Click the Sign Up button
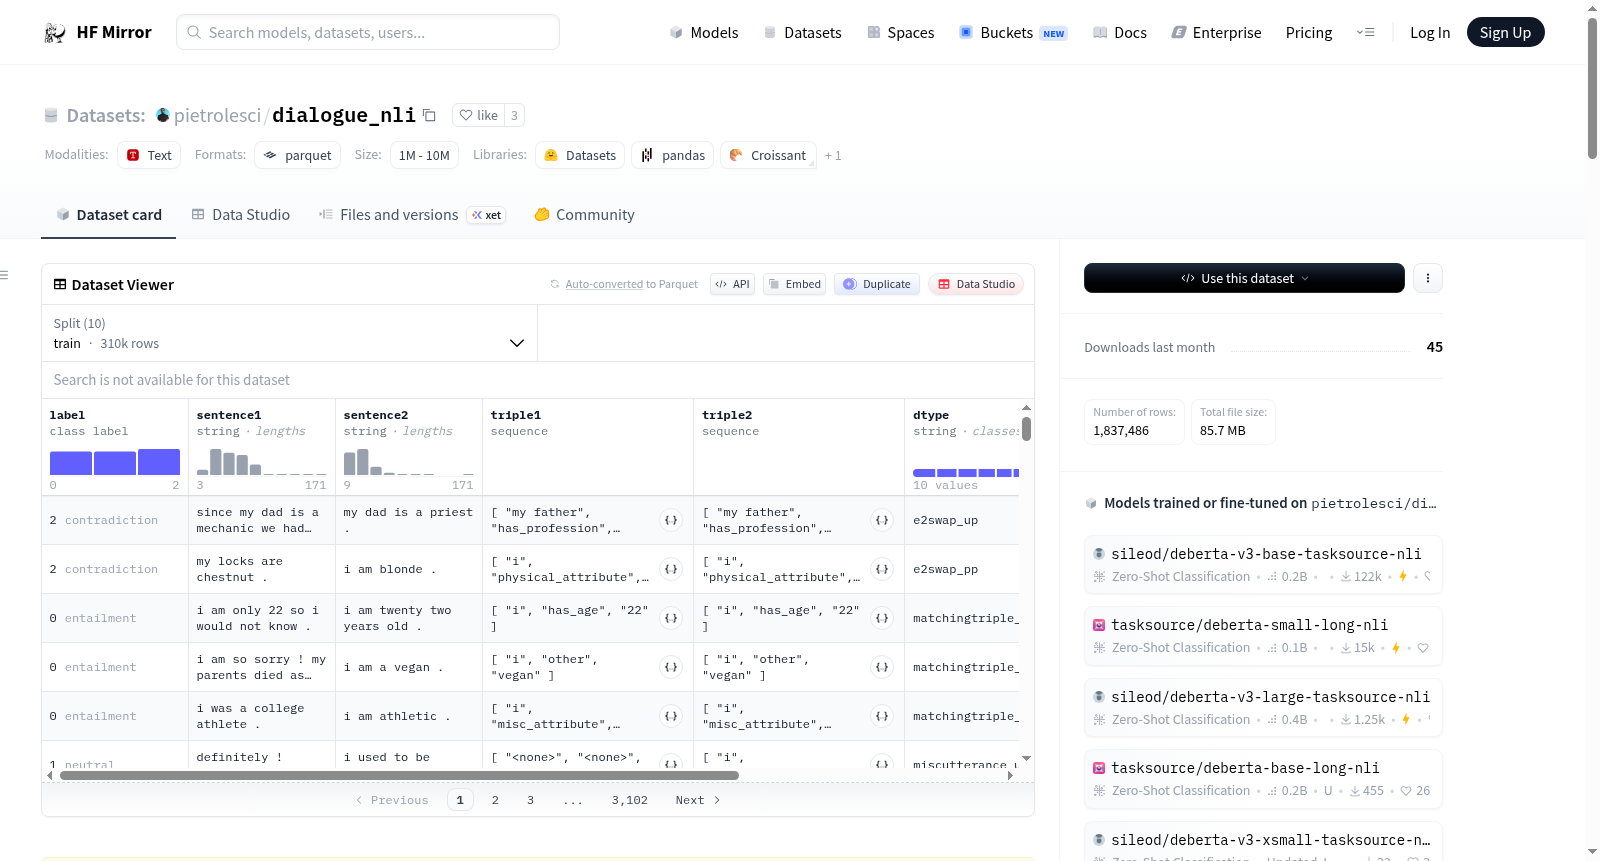The width and height of the screenshot is (1600, 861). coord(1505,33)
